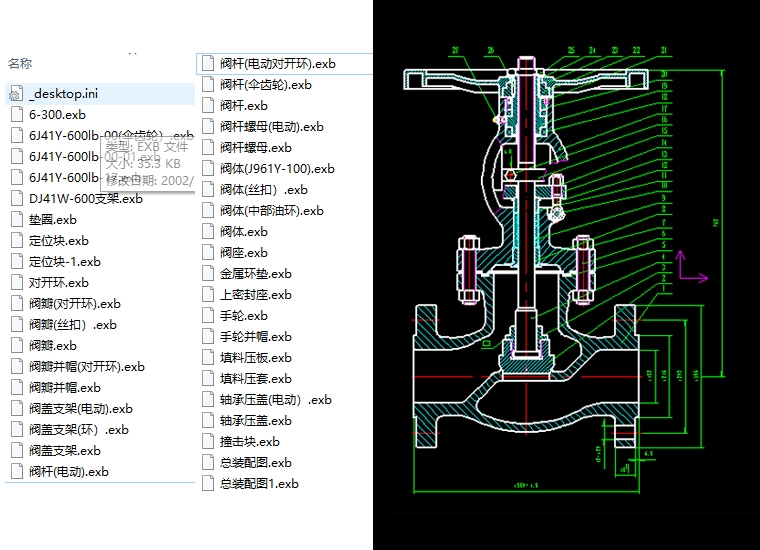760x550 pixels.
Task: Select the 填料压板.exb file
Action: point(255,358)
